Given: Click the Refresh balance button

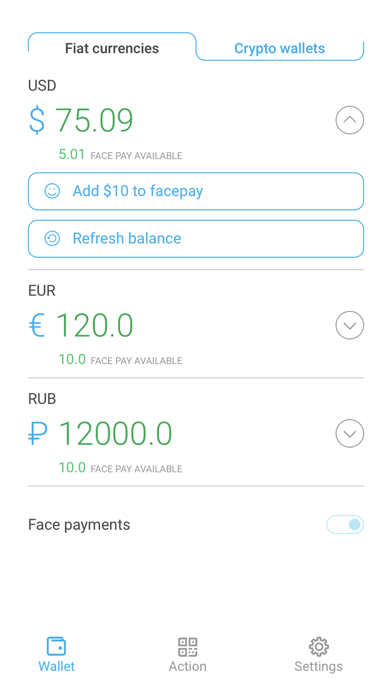Looking at the screenshot, I should point(196,238).
